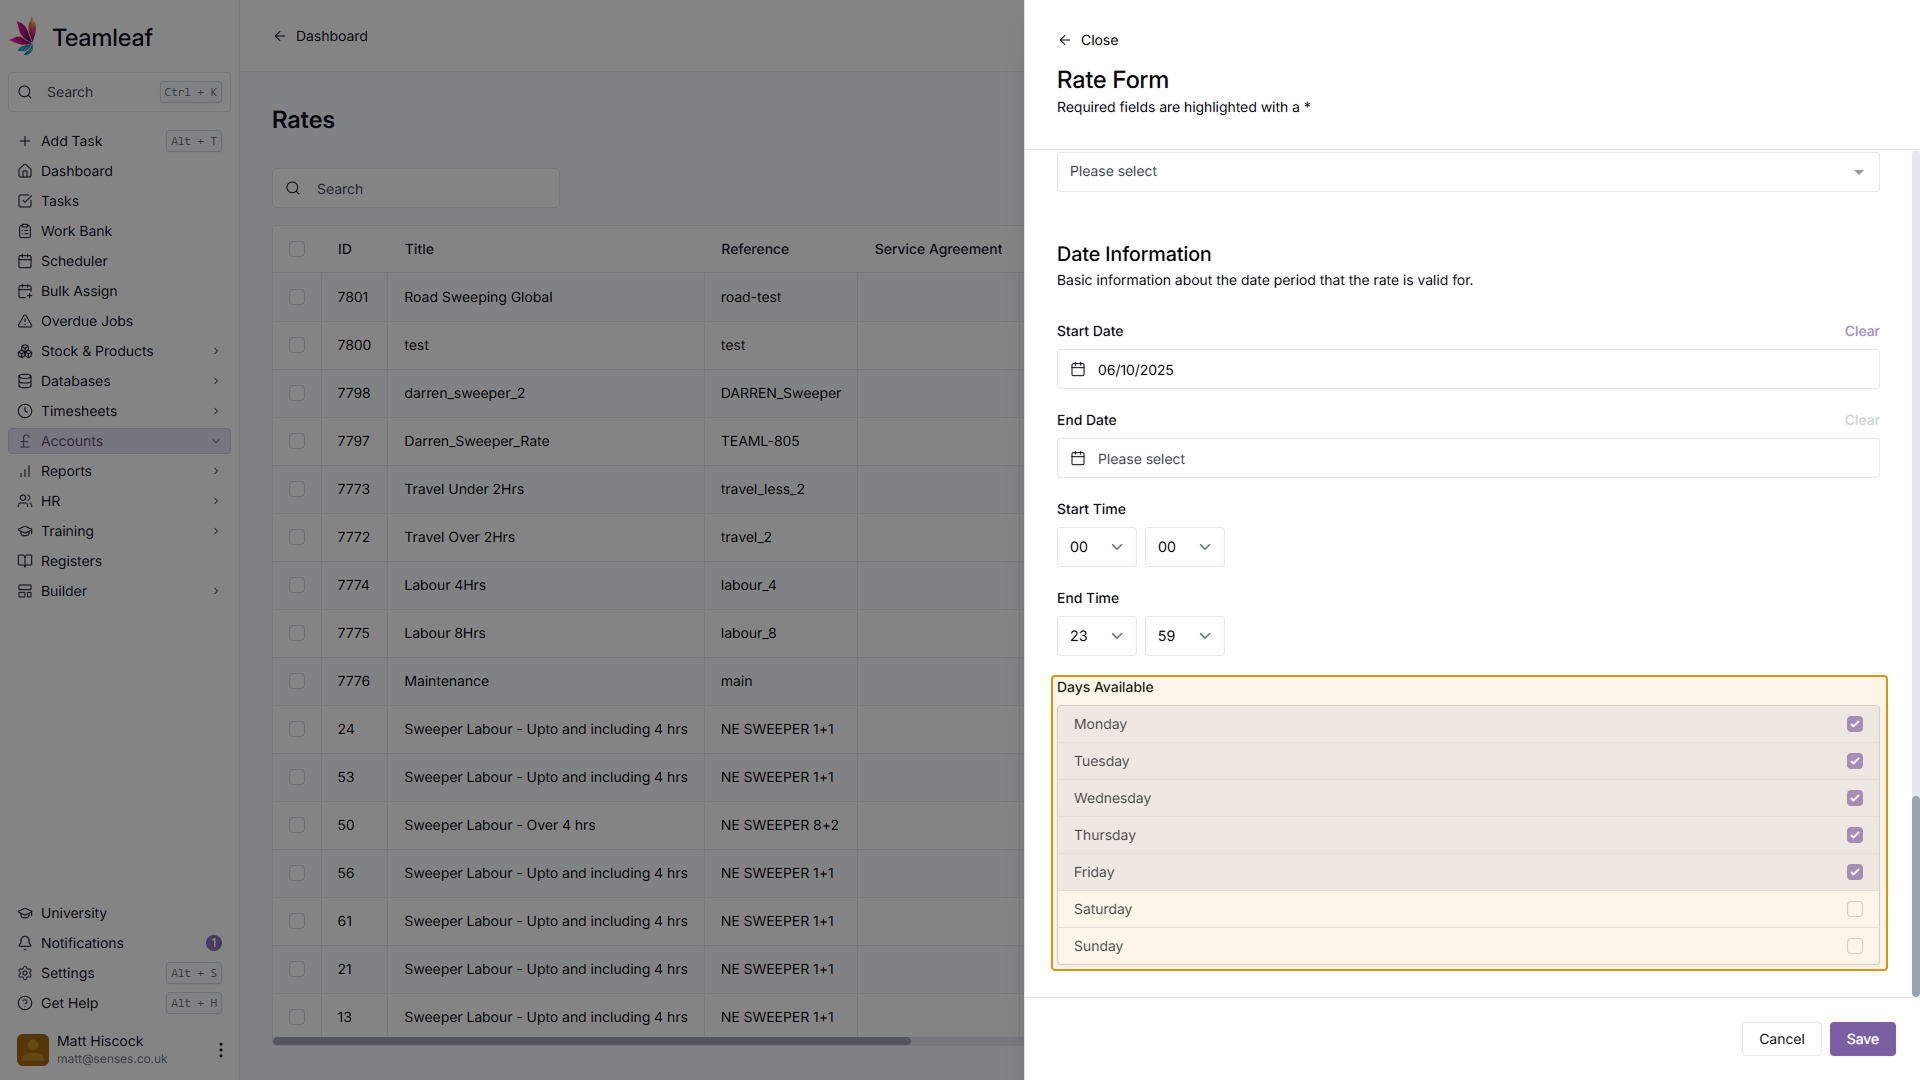
Task: Click the Scheduler calendar icon in sidebar
Action: pyautogui.click(x=25, y=261)
